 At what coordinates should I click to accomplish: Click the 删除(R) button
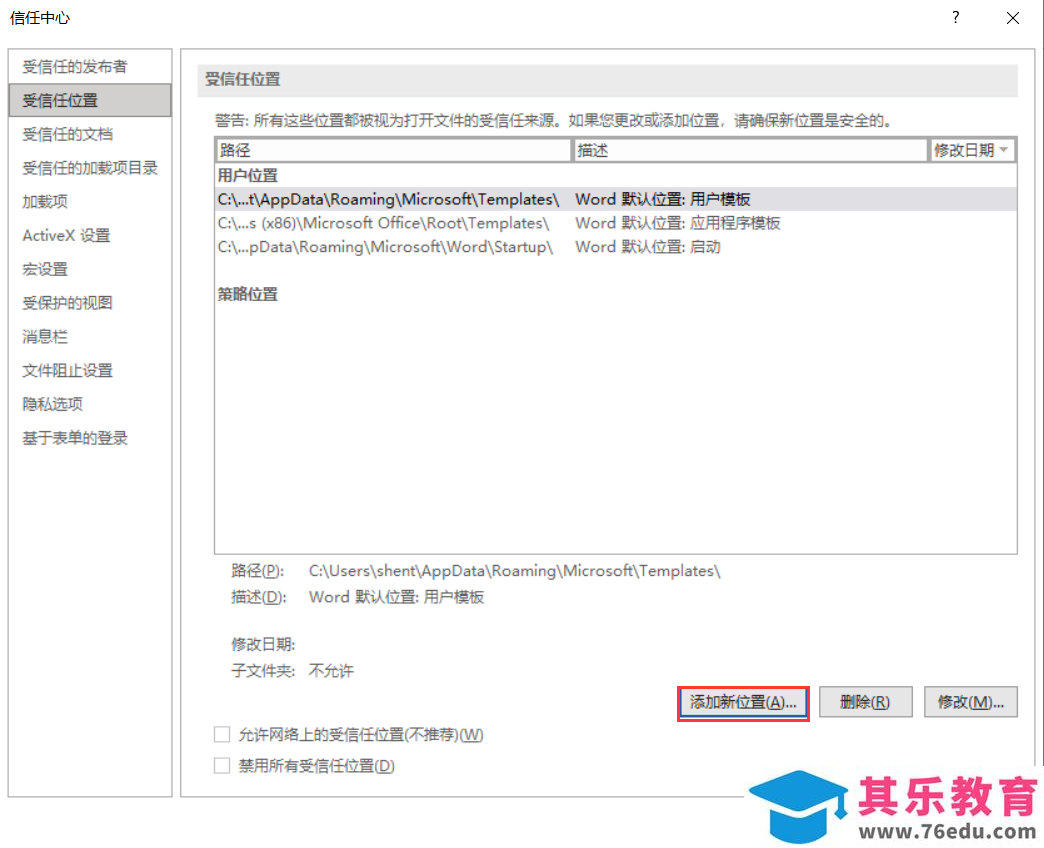pos(865,702)
